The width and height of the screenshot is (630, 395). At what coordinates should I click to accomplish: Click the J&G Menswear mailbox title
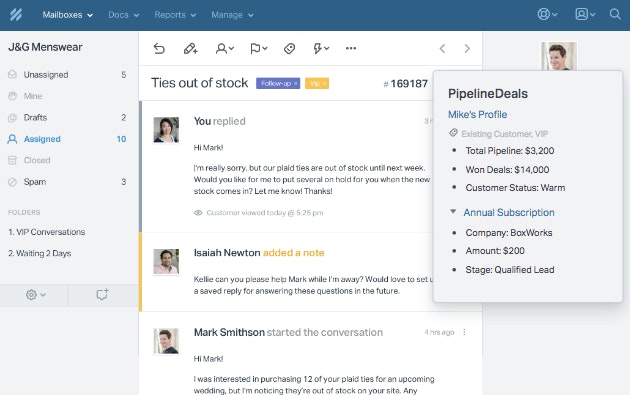[45, 47]
